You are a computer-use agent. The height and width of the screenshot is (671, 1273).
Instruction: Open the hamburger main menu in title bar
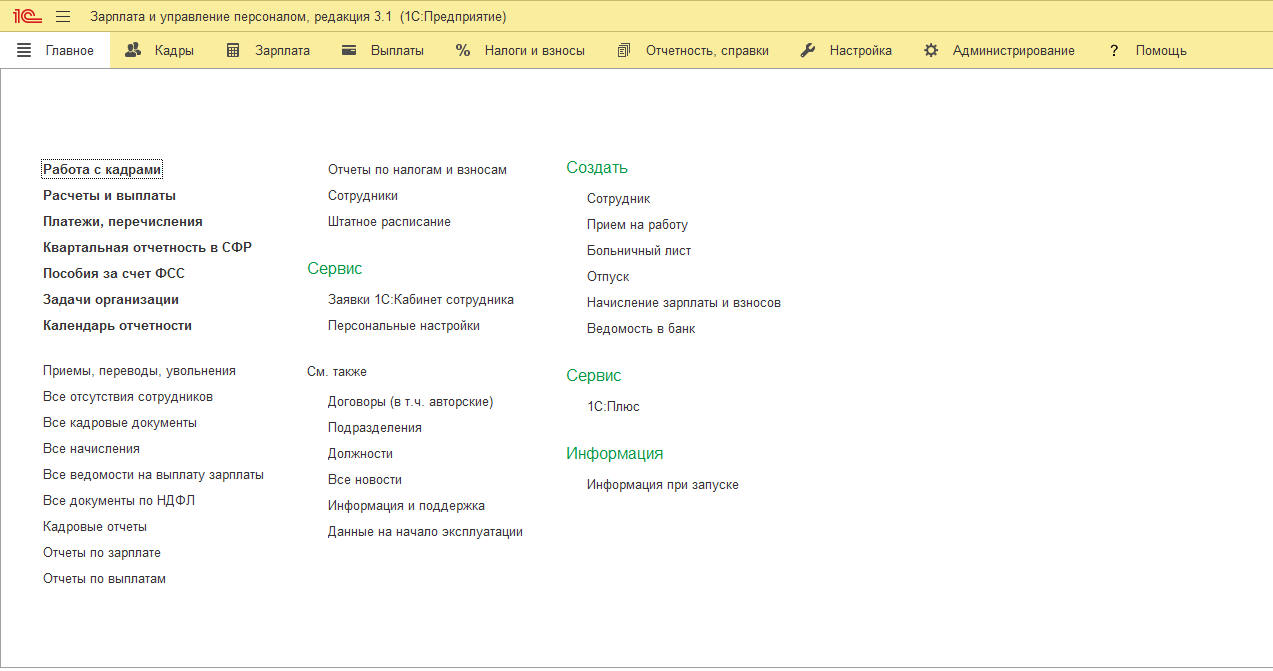click(63, 17)
